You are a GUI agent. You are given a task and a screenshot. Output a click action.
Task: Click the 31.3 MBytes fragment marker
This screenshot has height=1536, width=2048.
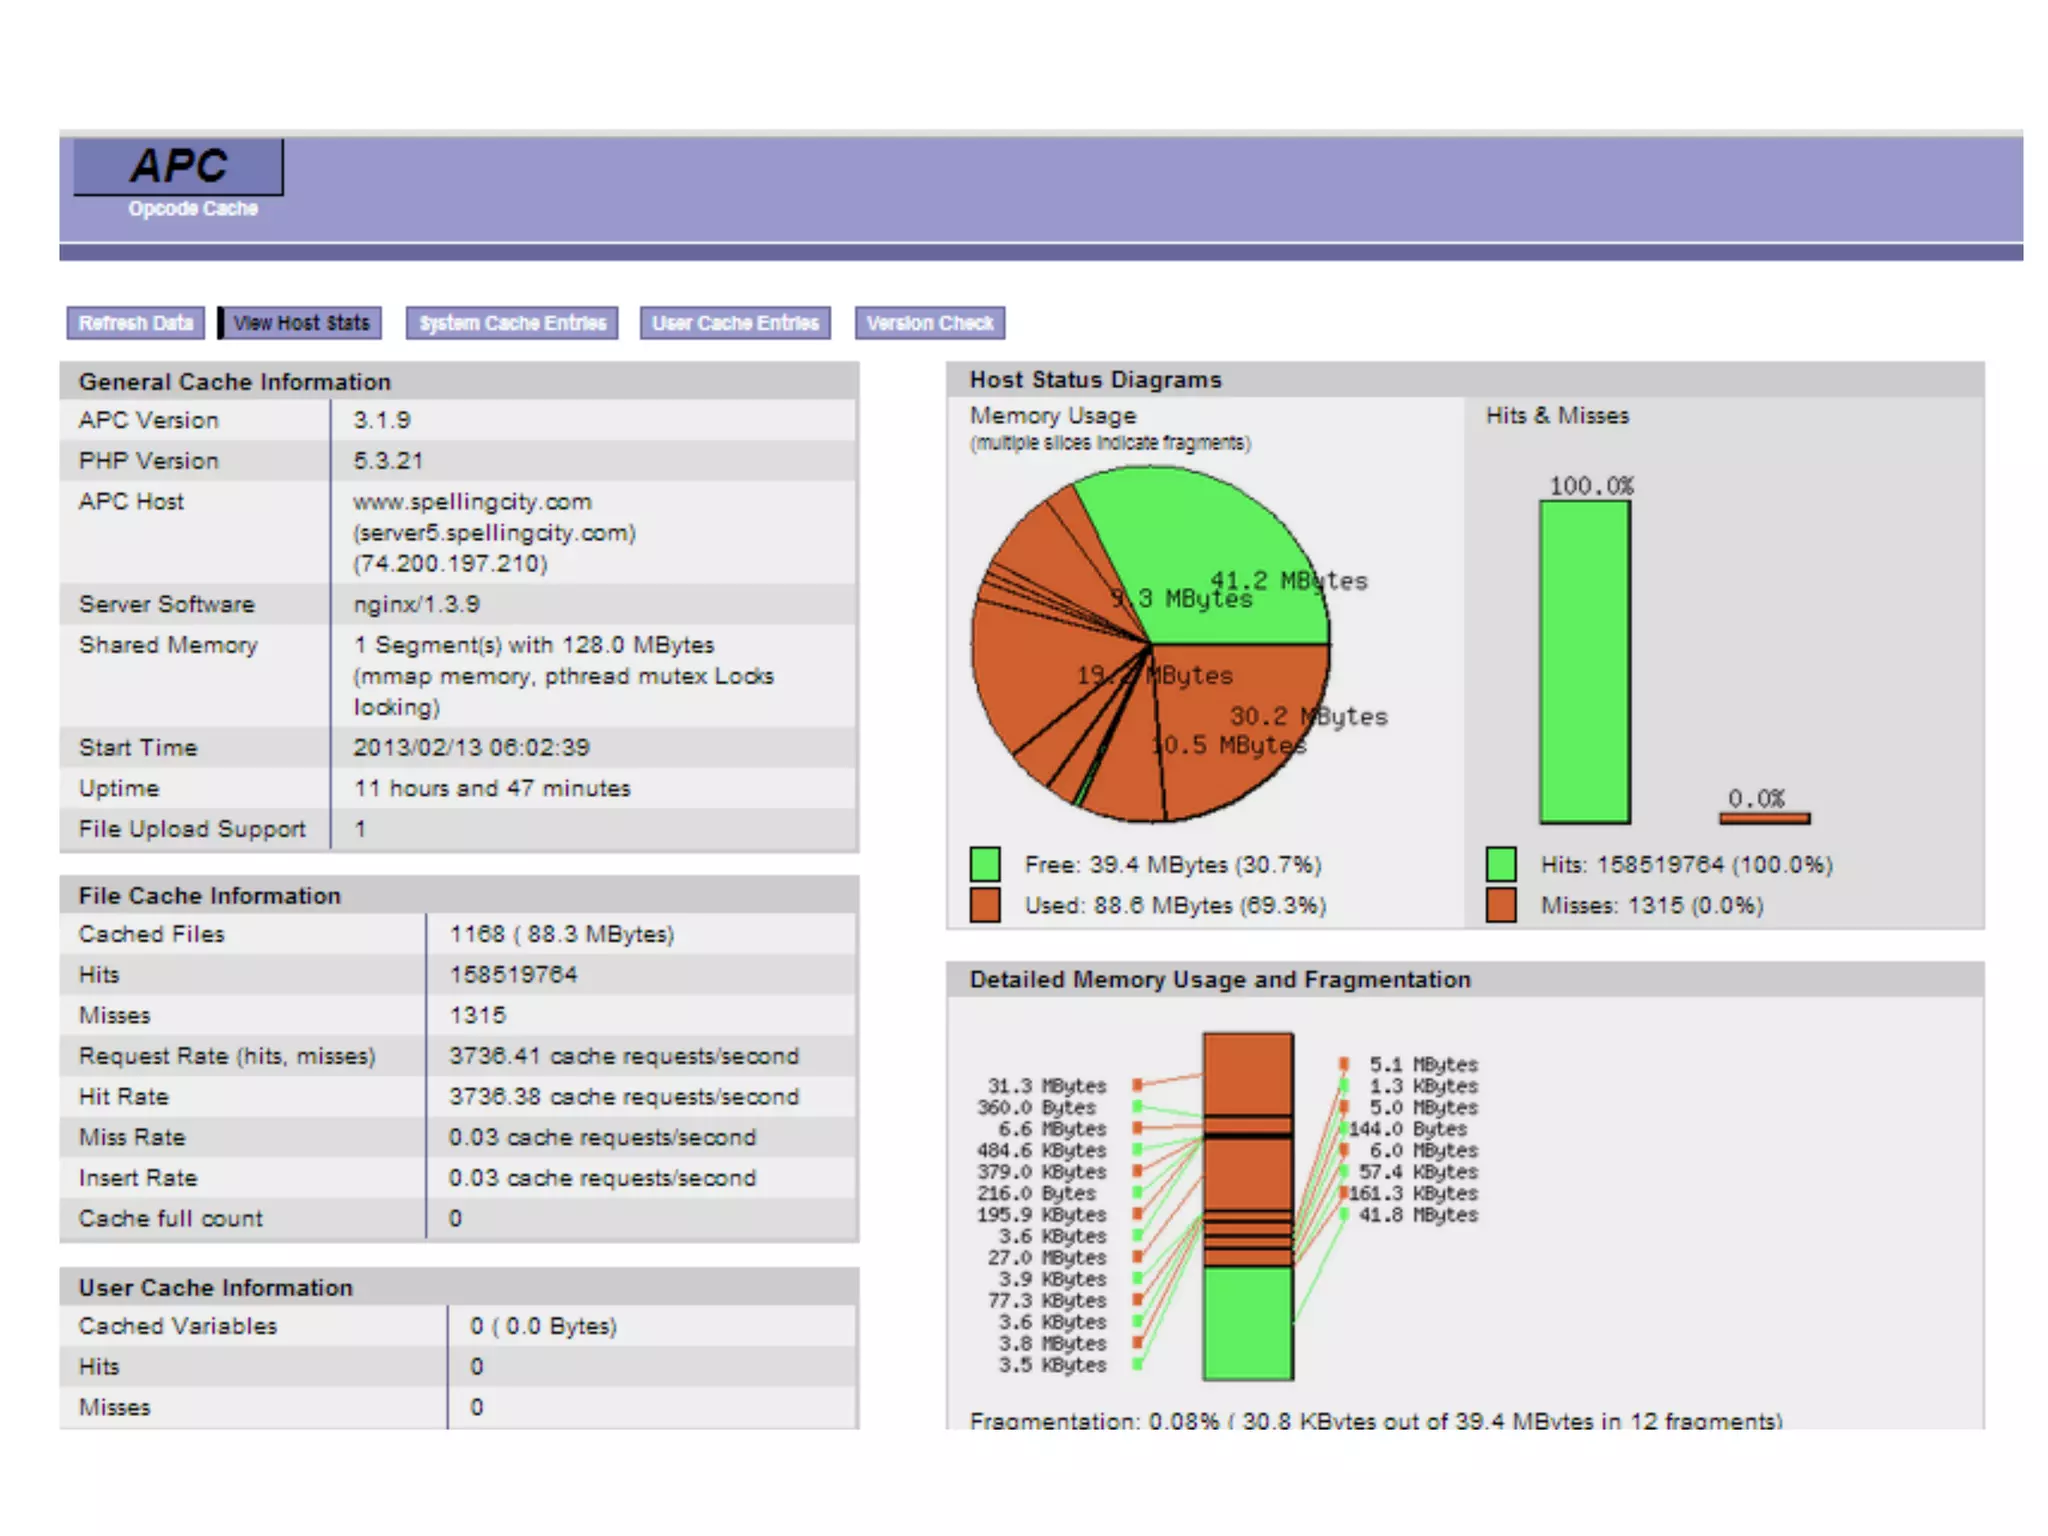1138,1085
